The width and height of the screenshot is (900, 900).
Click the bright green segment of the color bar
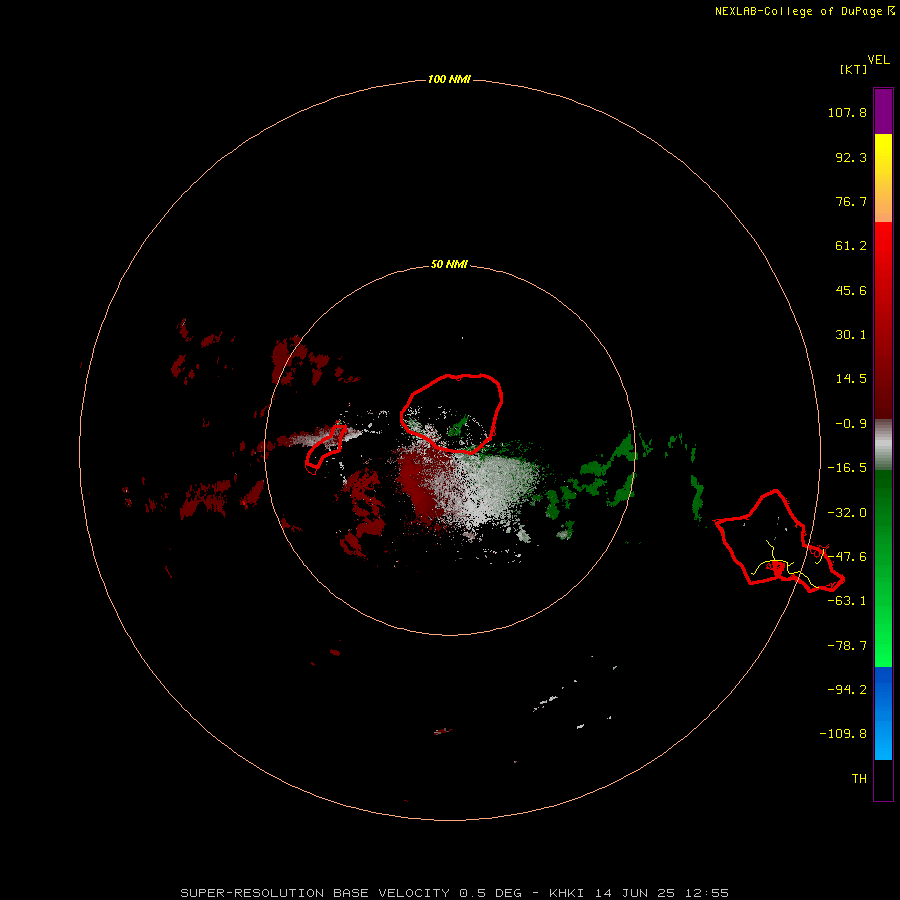883,568
